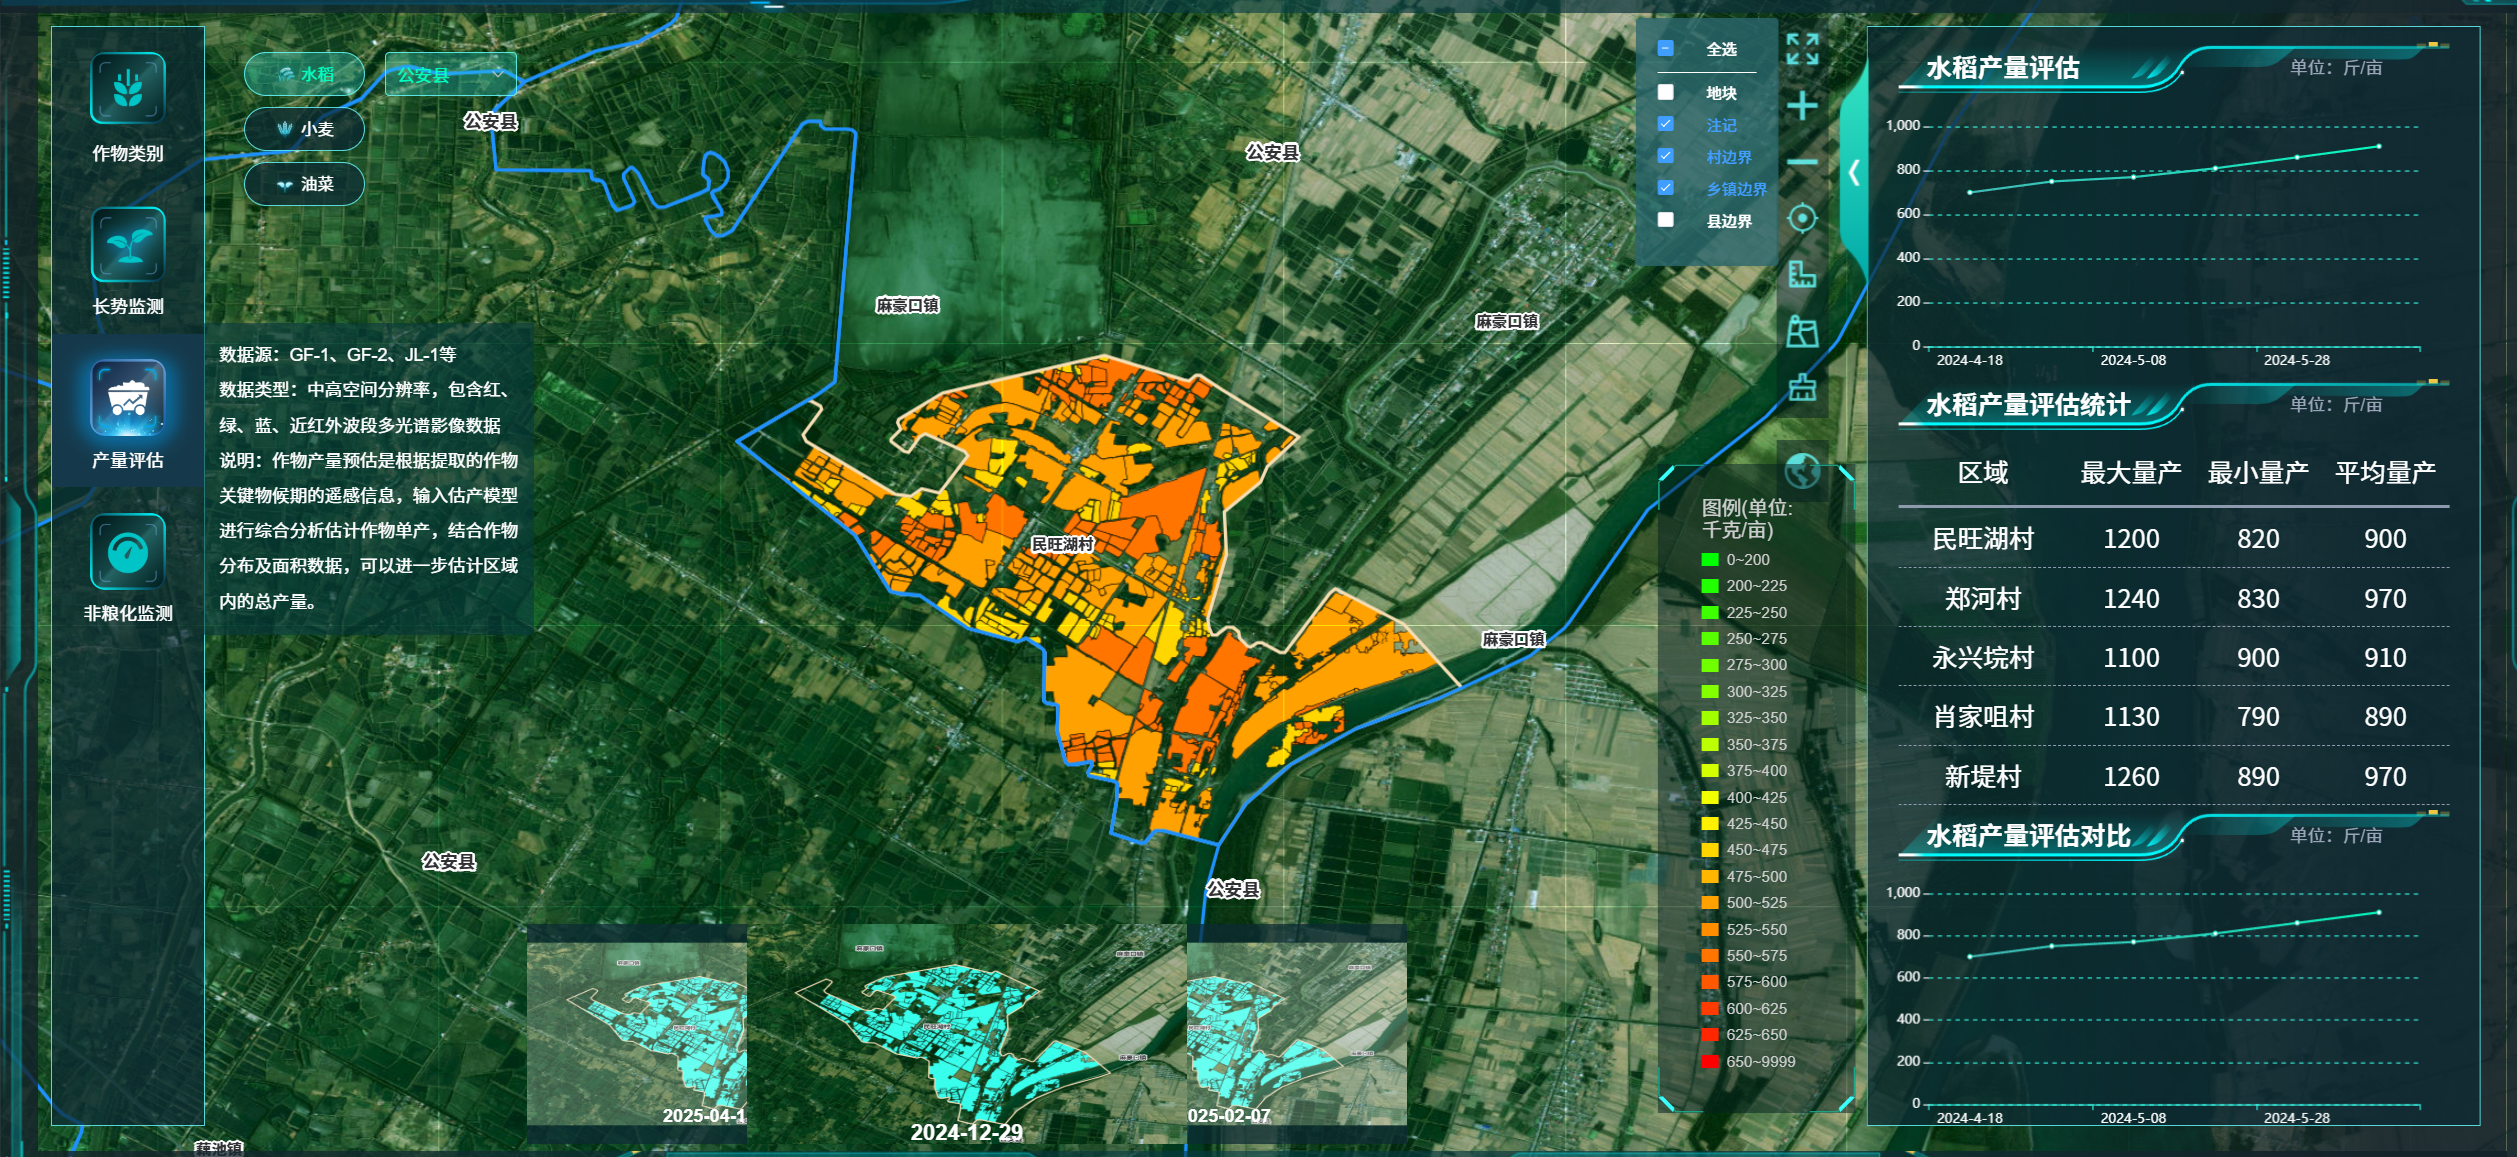Collapse the right statistics panel arrow
Viewport: 2517px width, 1157px height.
pos(1853,173)
